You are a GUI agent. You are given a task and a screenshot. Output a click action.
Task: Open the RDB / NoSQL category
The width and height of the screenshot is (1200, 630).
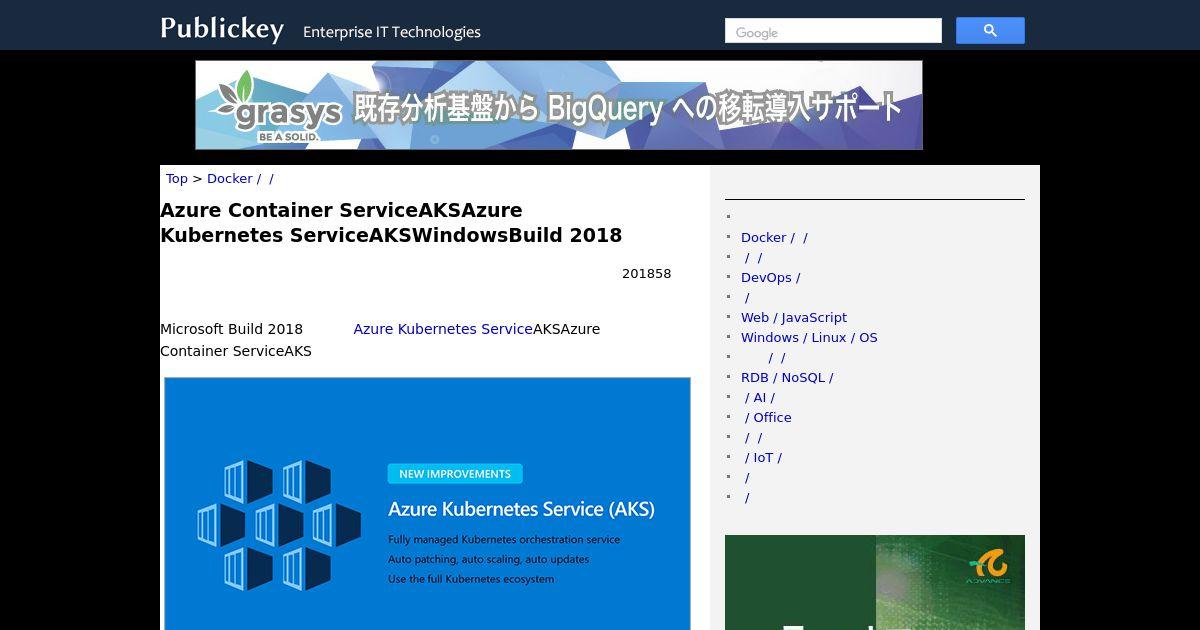[x=787, y=378]
